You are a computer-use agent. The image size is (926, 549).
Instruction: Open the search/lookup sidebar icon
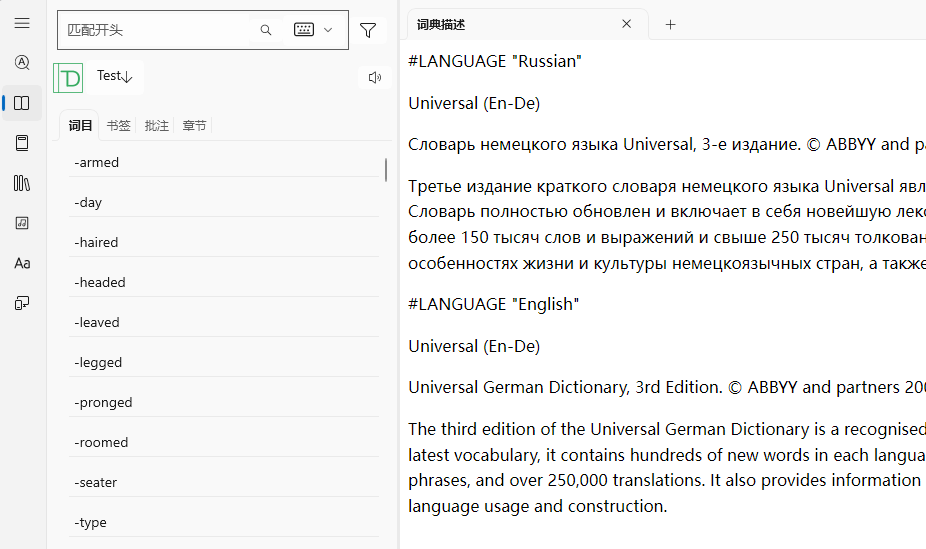(22, 63)
